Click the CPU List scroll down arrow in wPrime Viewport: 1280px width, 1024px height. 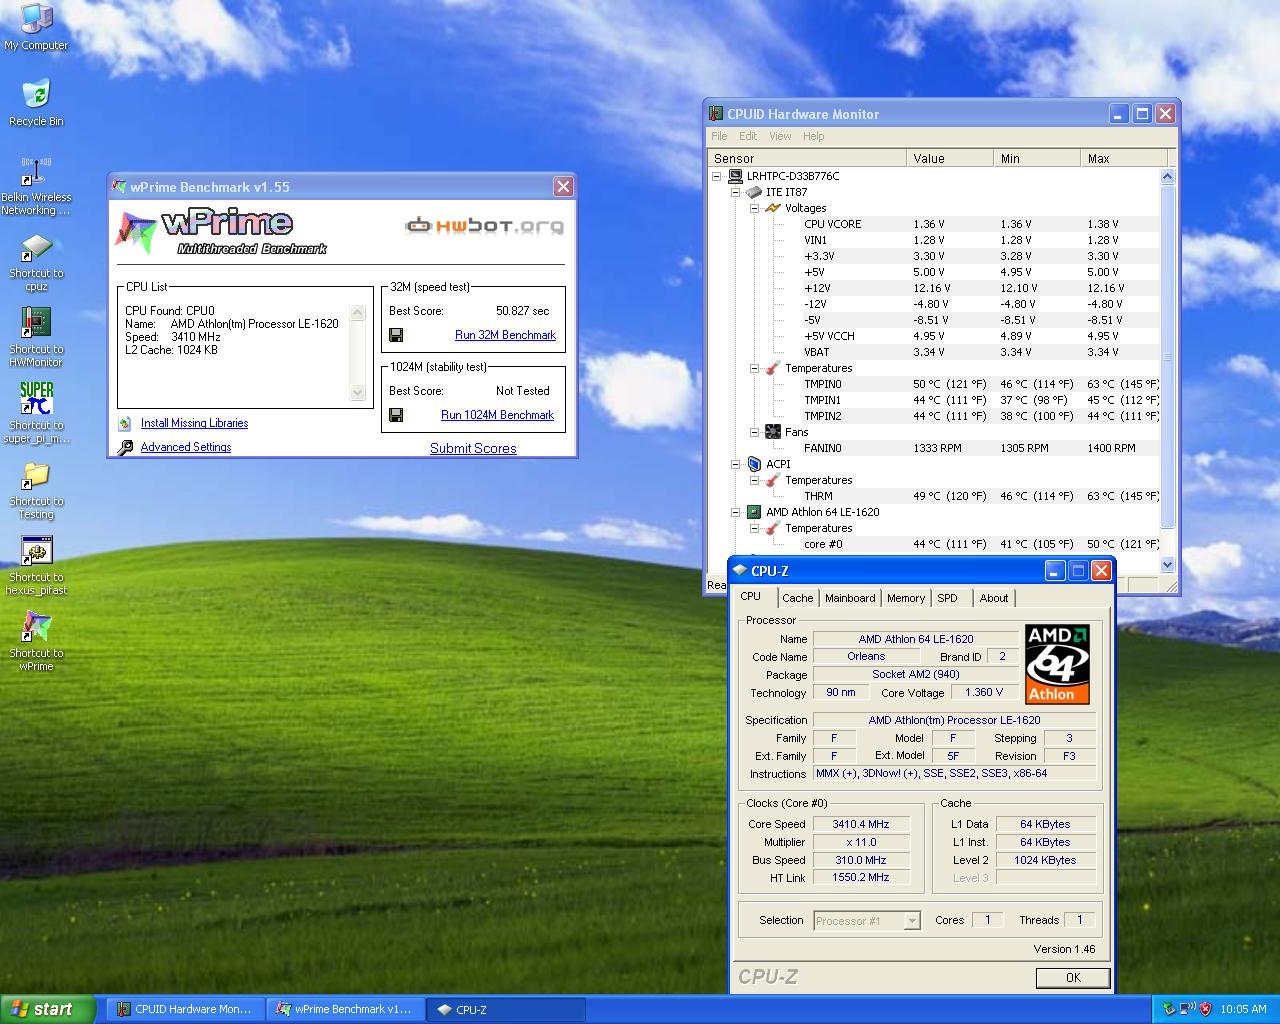[x=358, y=393]
